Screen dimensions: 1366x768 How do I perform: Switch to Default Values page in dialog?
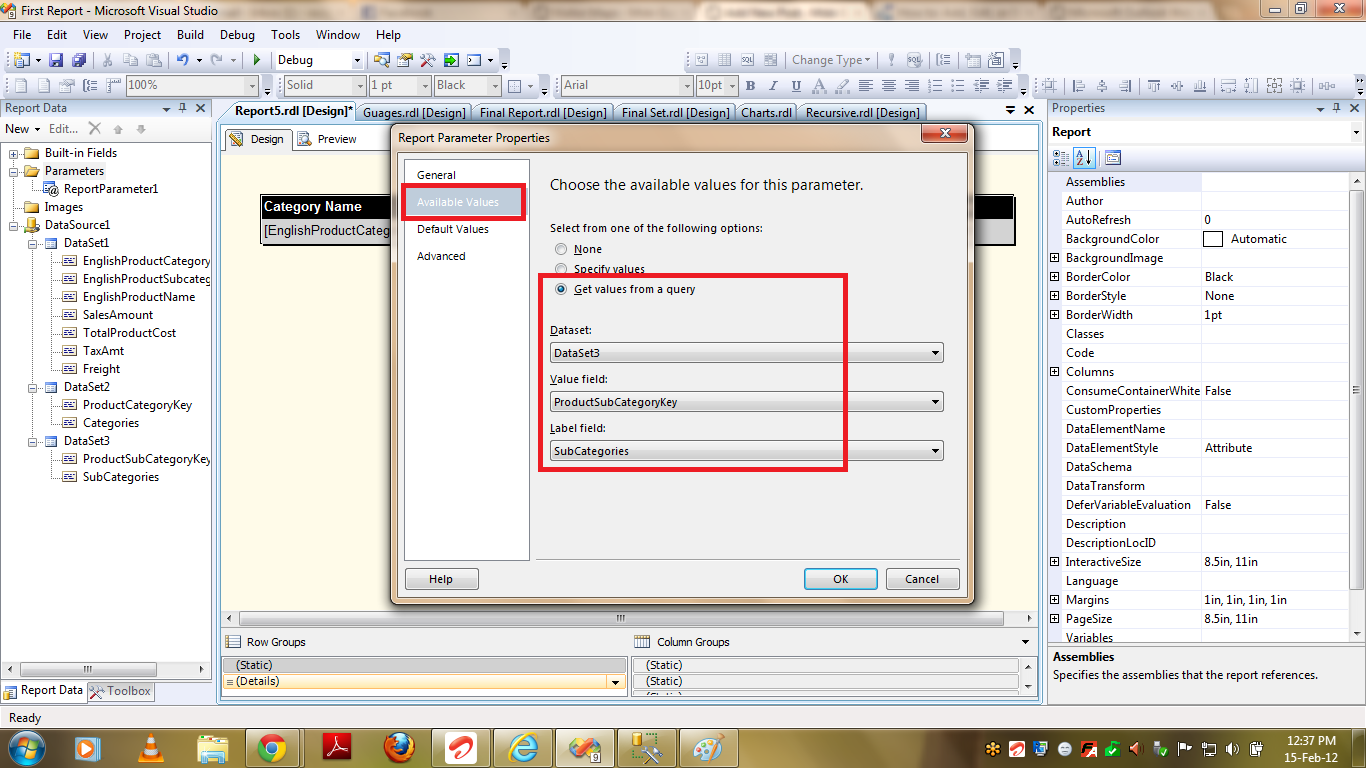(453, 229)
